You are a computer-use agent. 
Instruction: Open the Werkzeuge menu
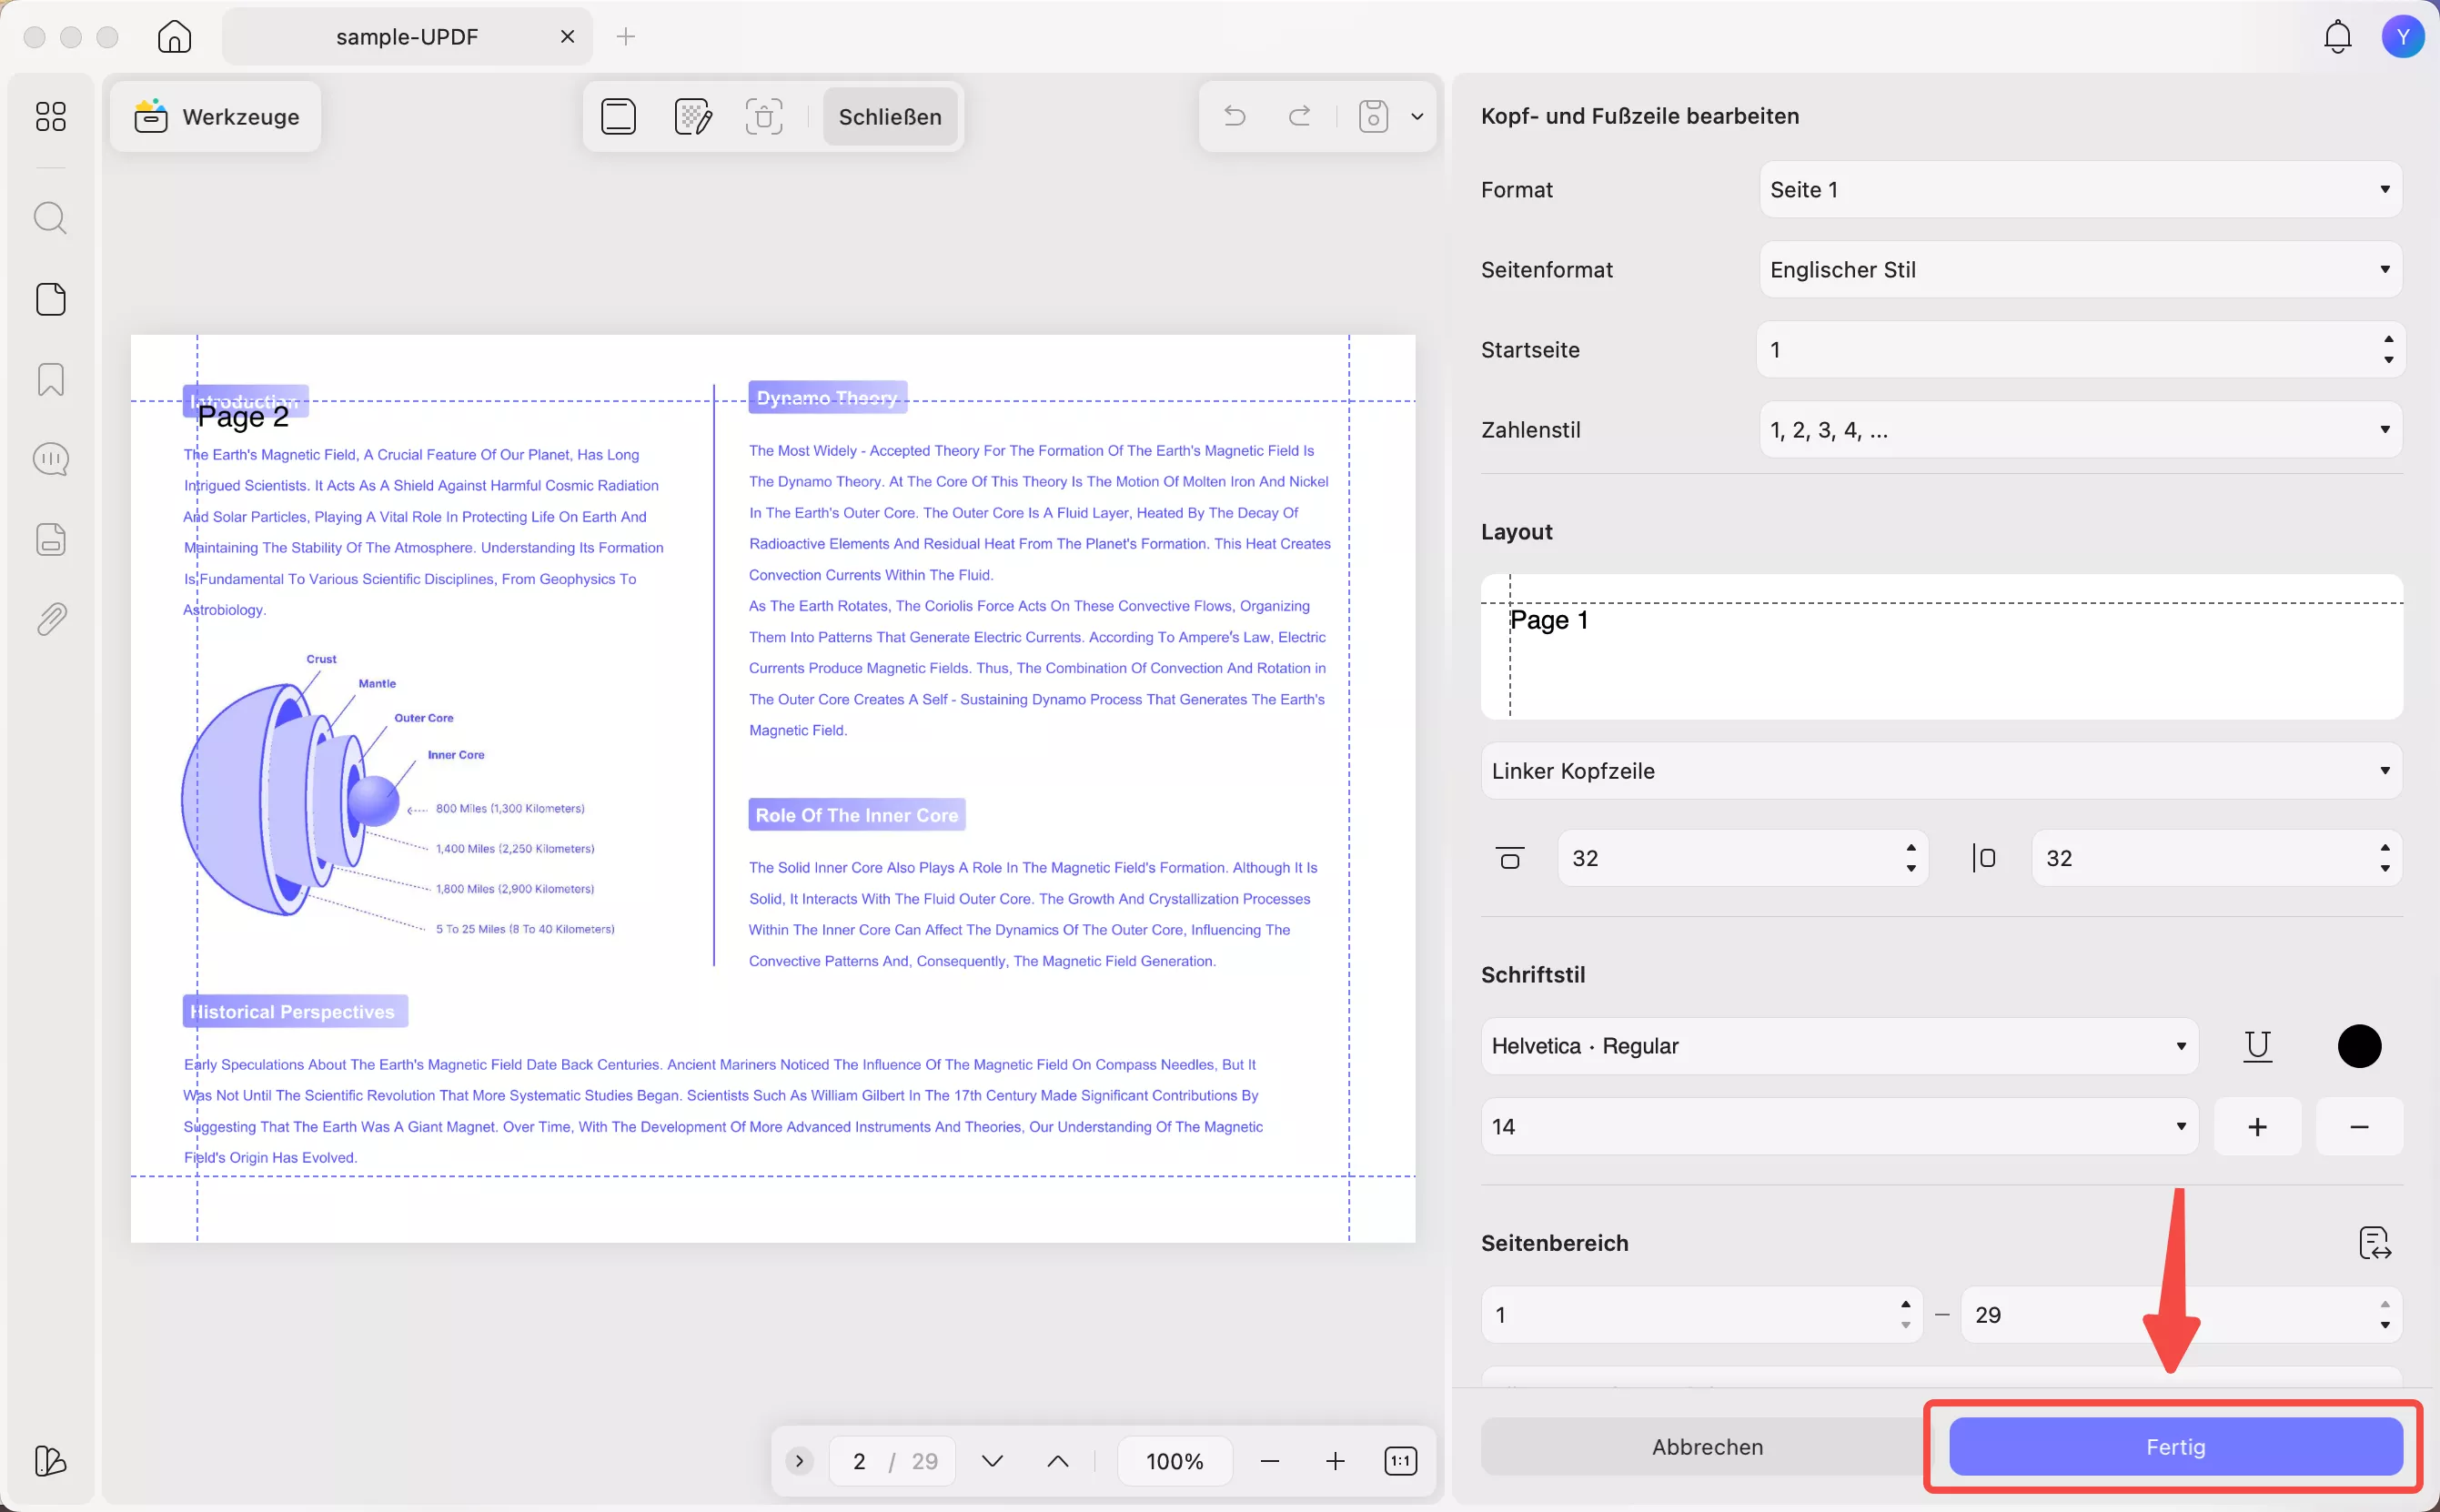coord(215,116)
